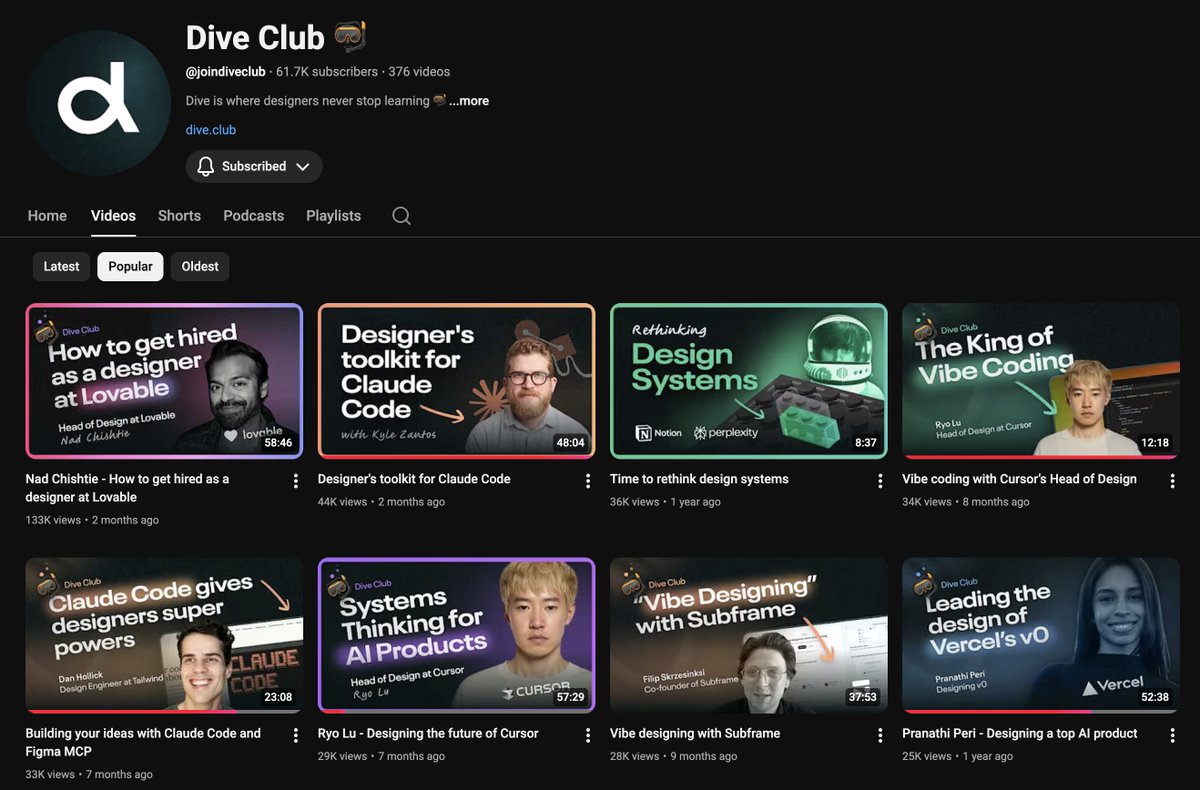The image size is (1200, 790).
Task: Play the Designer's toolkit for Claude Code thumbnail
Action: [x=456, y=381]
